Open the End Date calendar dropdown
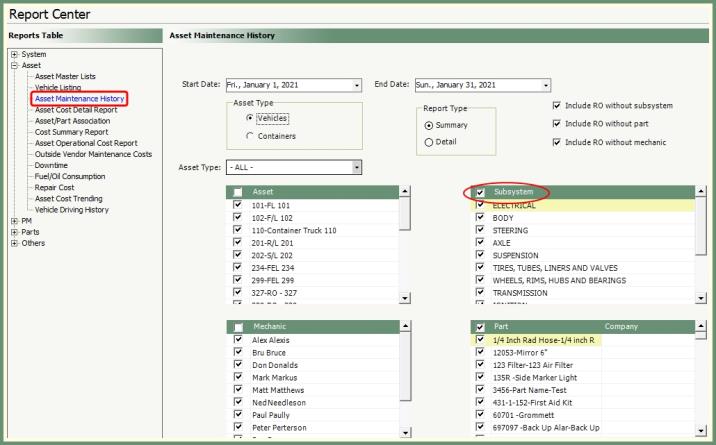The width and height of the screenshot is (716, 445). (x=545, y=86)
